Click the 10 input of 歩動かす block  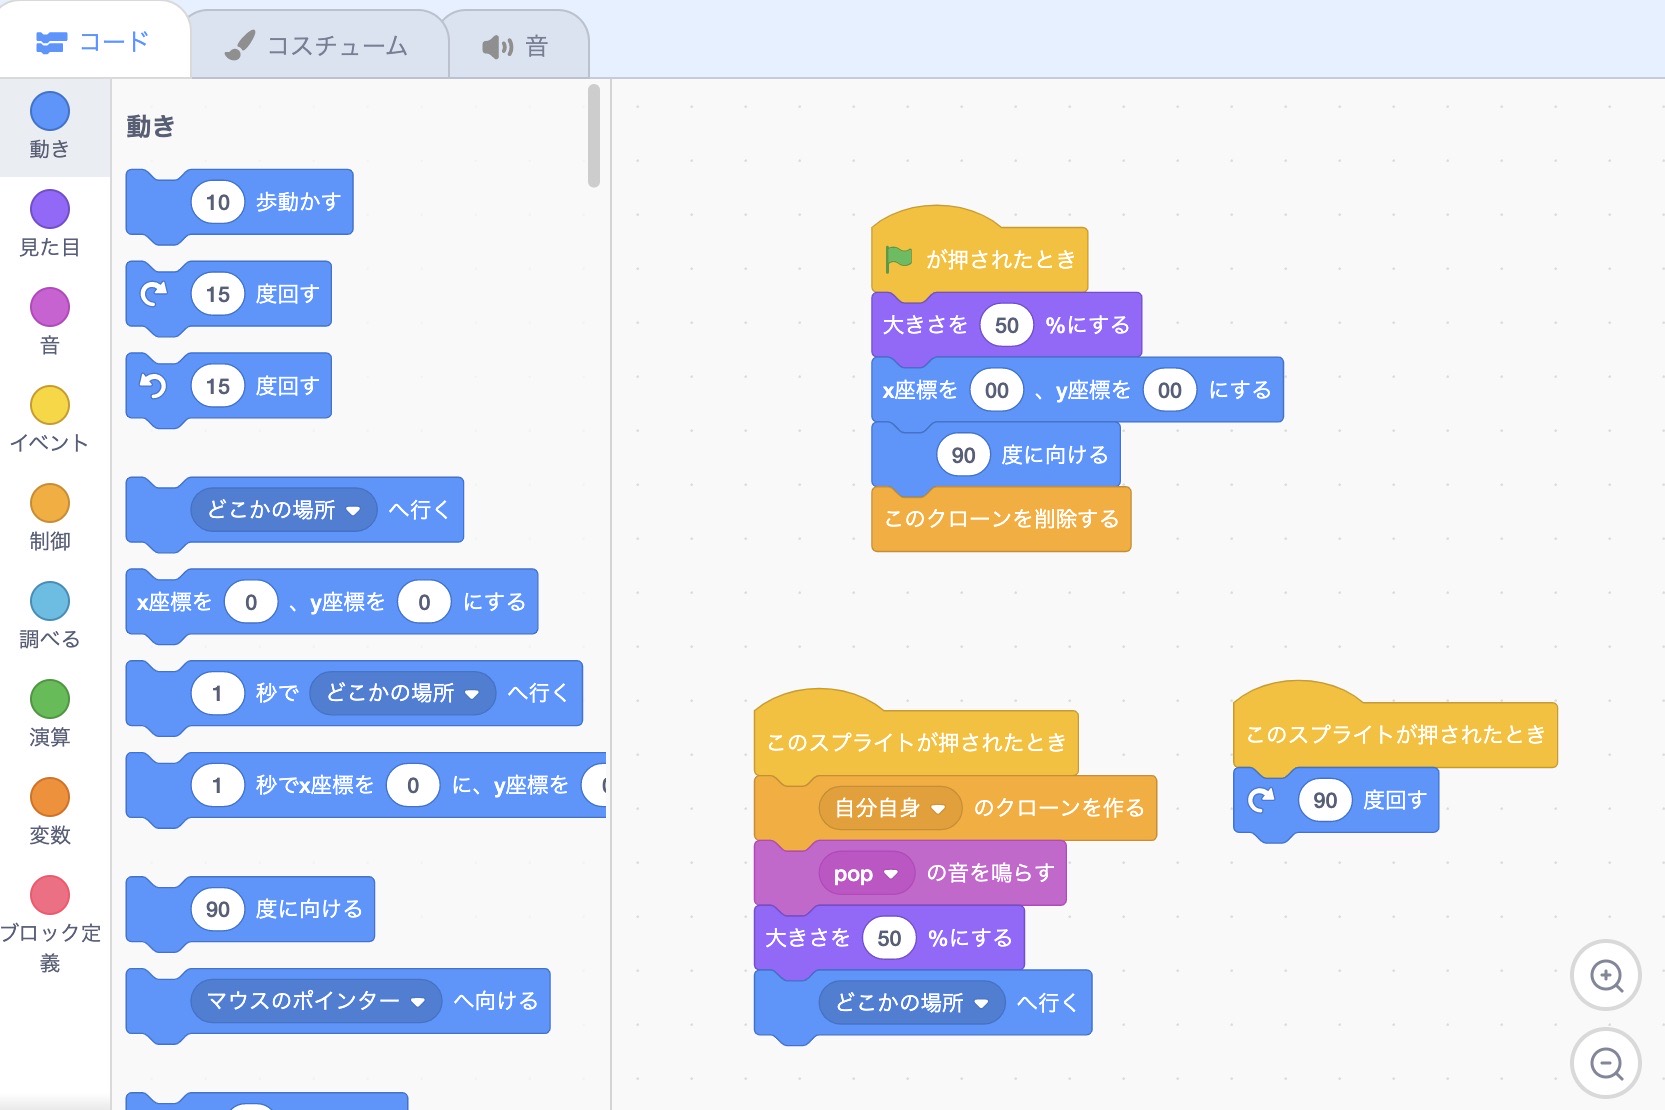point(217,203)
